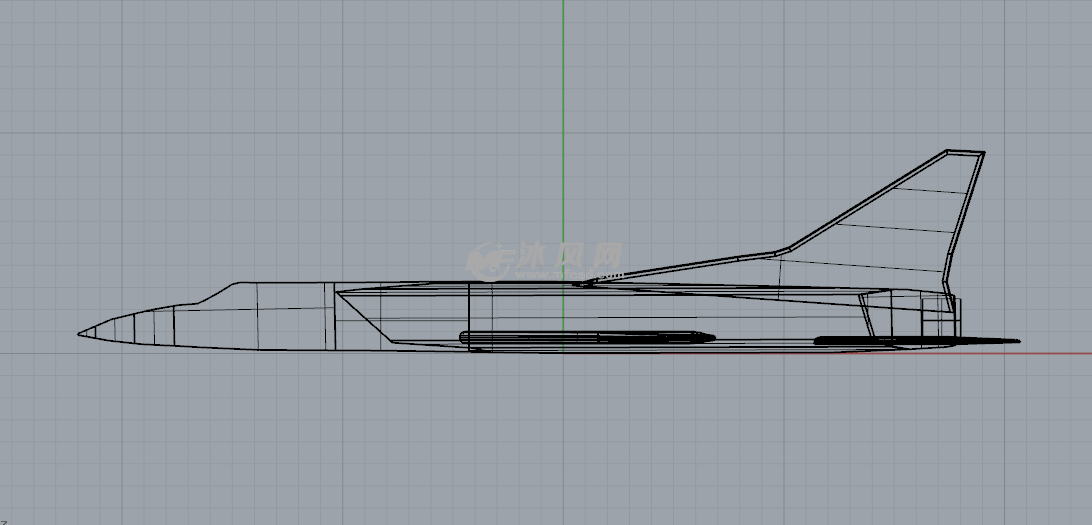Click the top tip of the tail fin
The image size is (1092, 525).
pos(966,153)
